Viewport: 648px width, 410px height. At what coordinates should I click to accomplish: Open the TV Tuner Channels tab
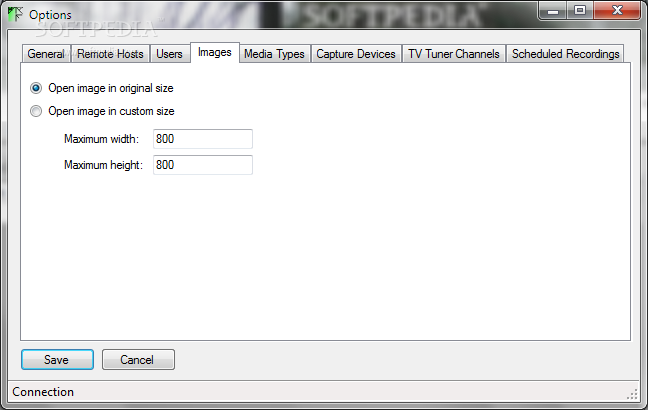tap(454, 54)
